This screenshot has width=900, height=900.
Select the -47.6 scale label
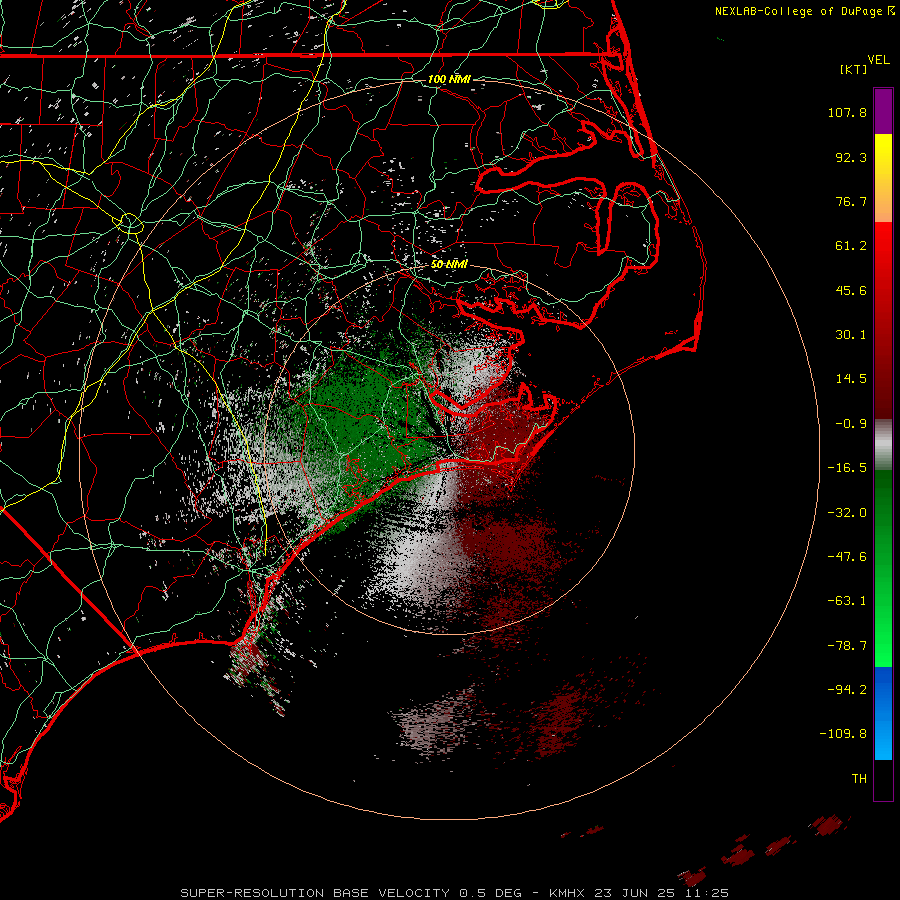click(x=847, y=557)
